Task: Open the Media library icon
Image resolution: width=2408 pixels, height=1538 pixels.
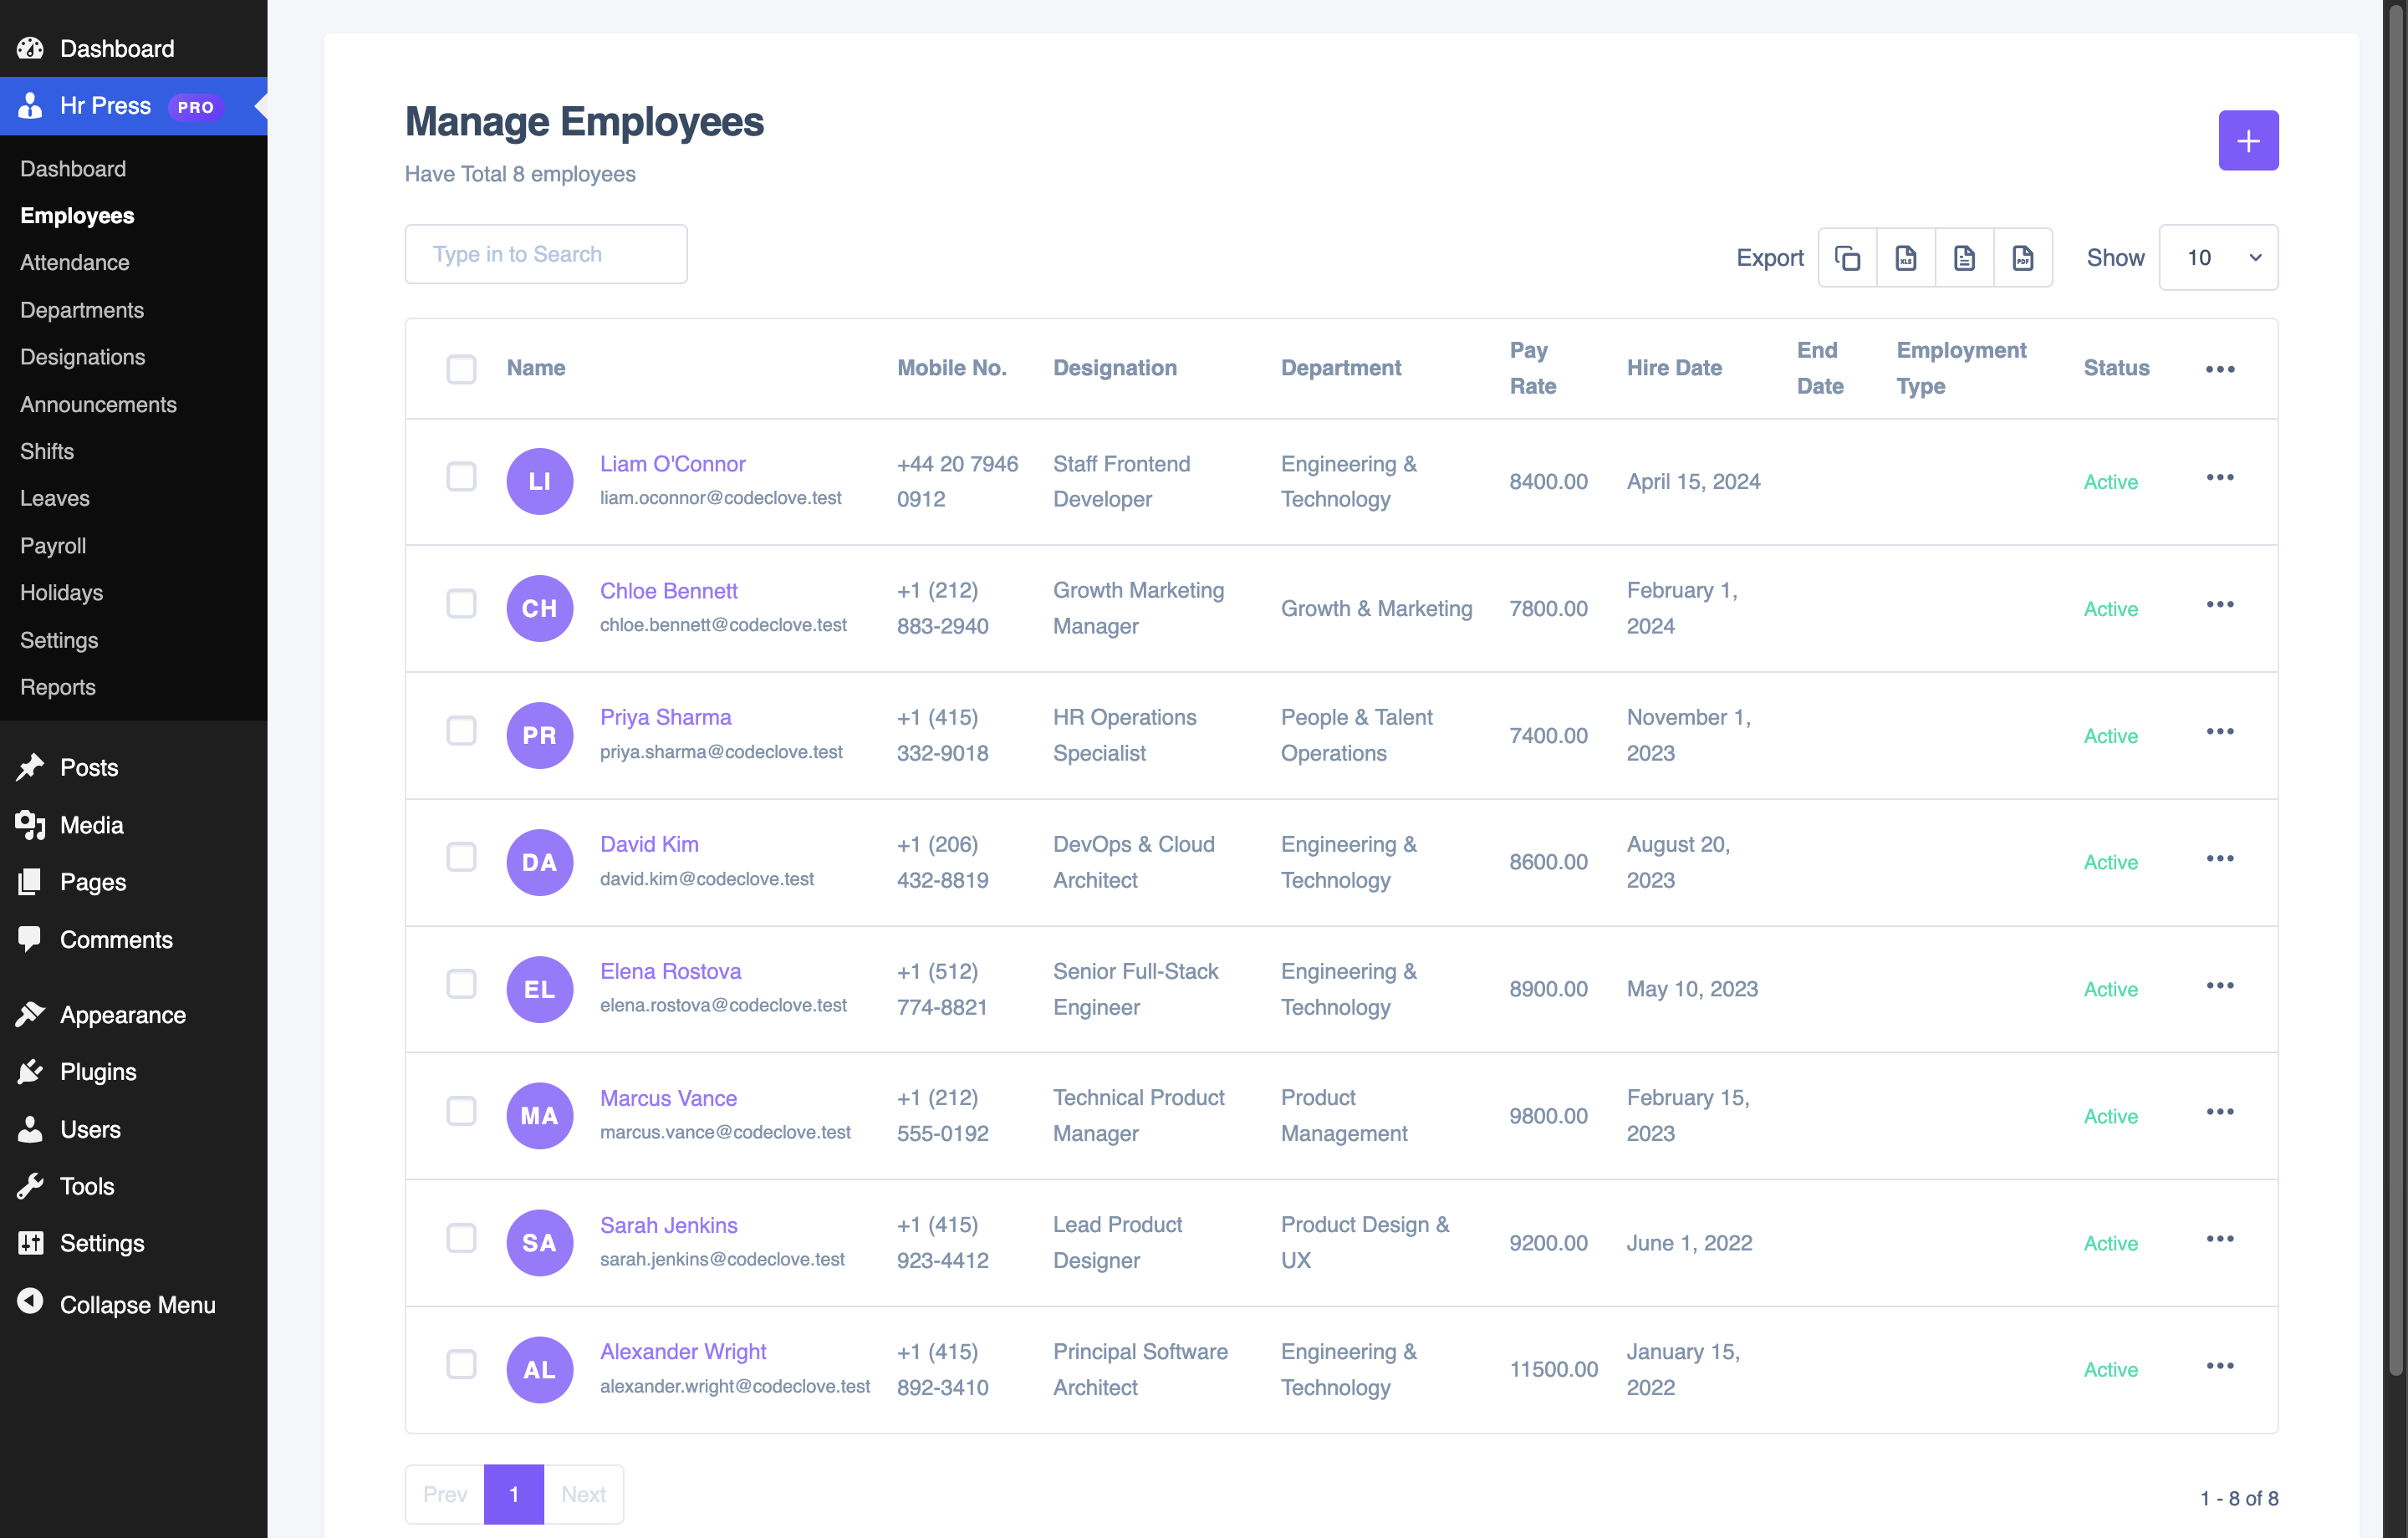Action: pyautogui.click(x=30, y=825)
